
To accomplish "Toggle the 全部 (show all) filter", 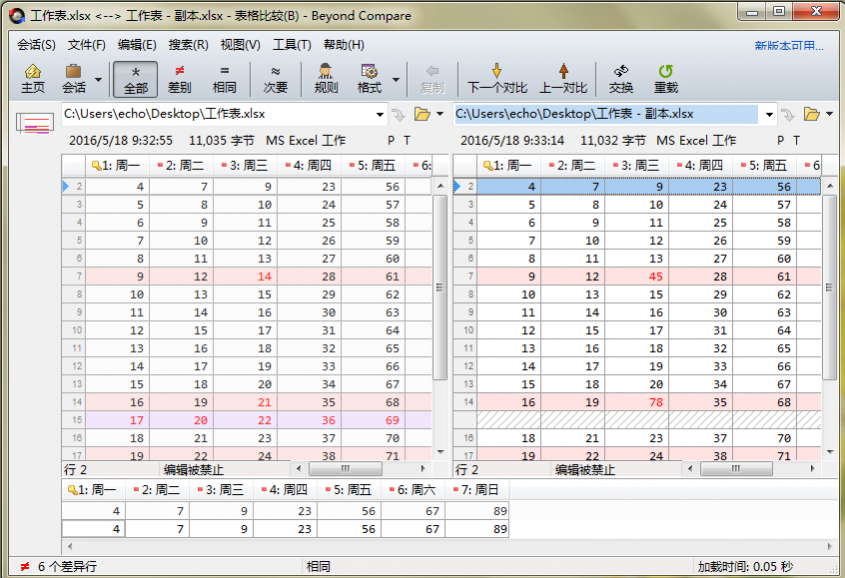I will (135, 79).
